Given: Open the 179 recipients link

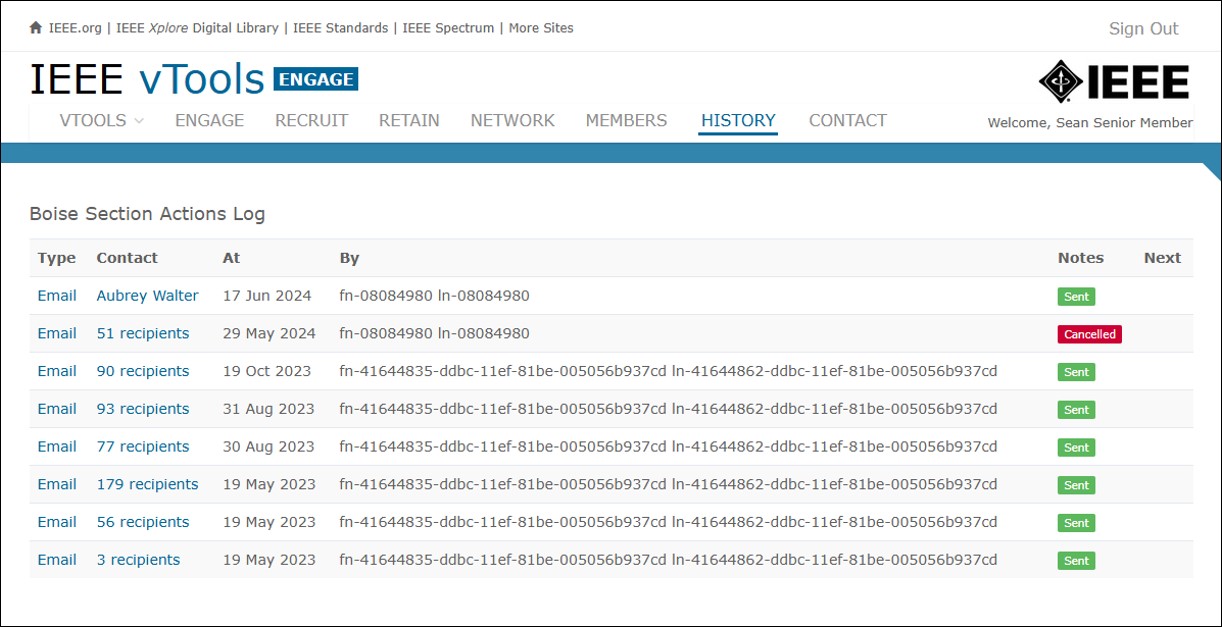Looking at the screenshot, I should tap(147, 485).
